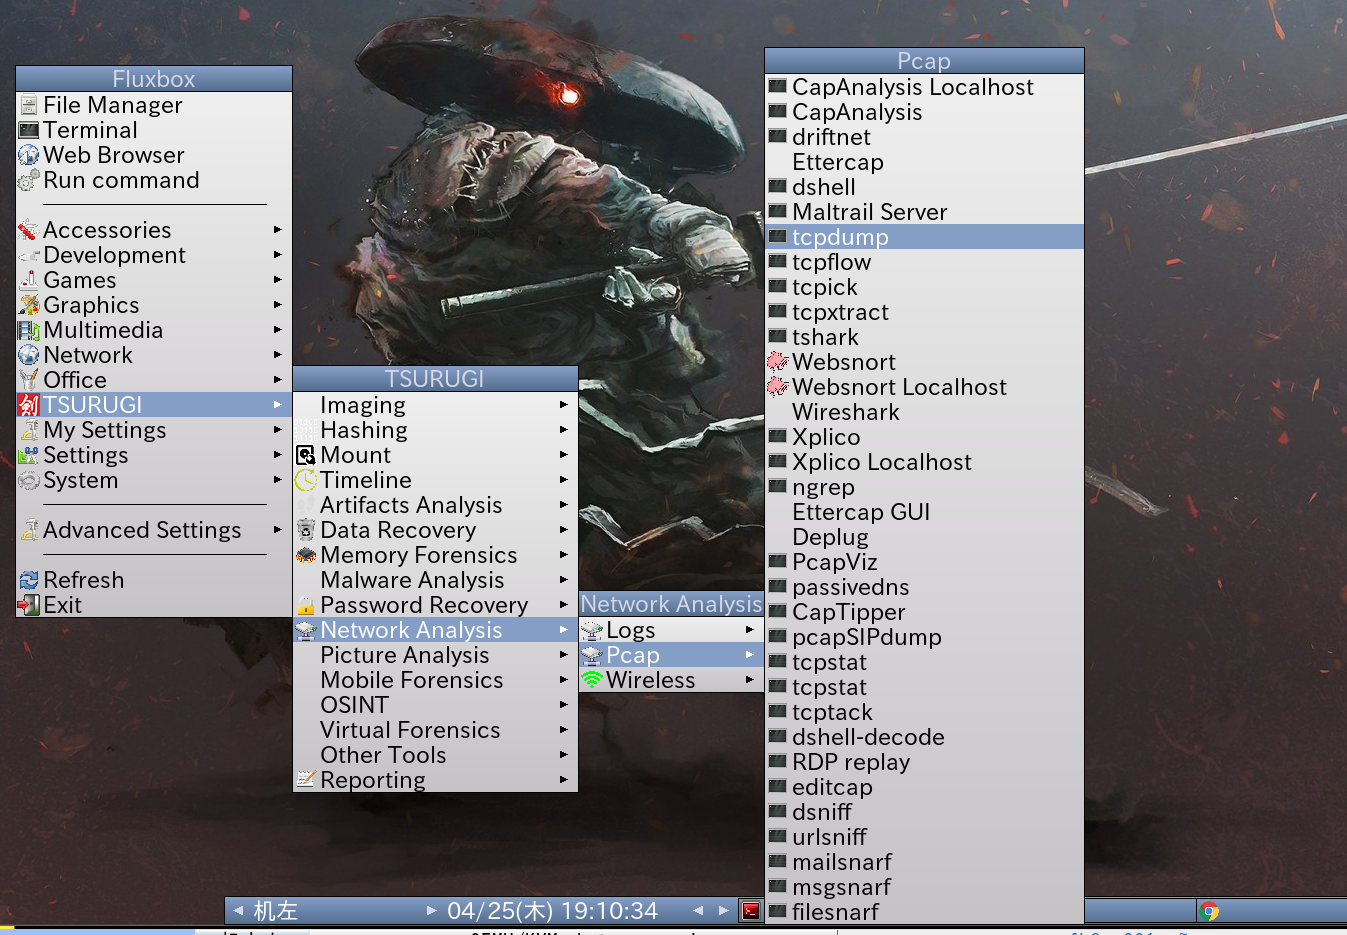Expand the Picture Analysis submenu arrow

tap(564, 655)
